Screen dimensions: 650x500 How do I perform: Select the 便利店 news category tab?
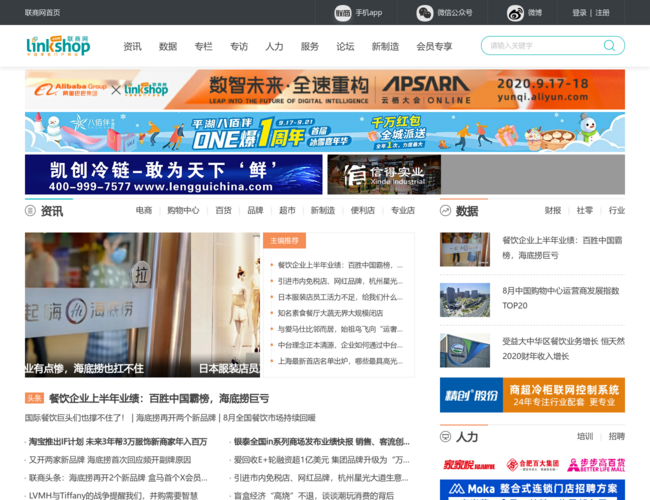[363, 210]
